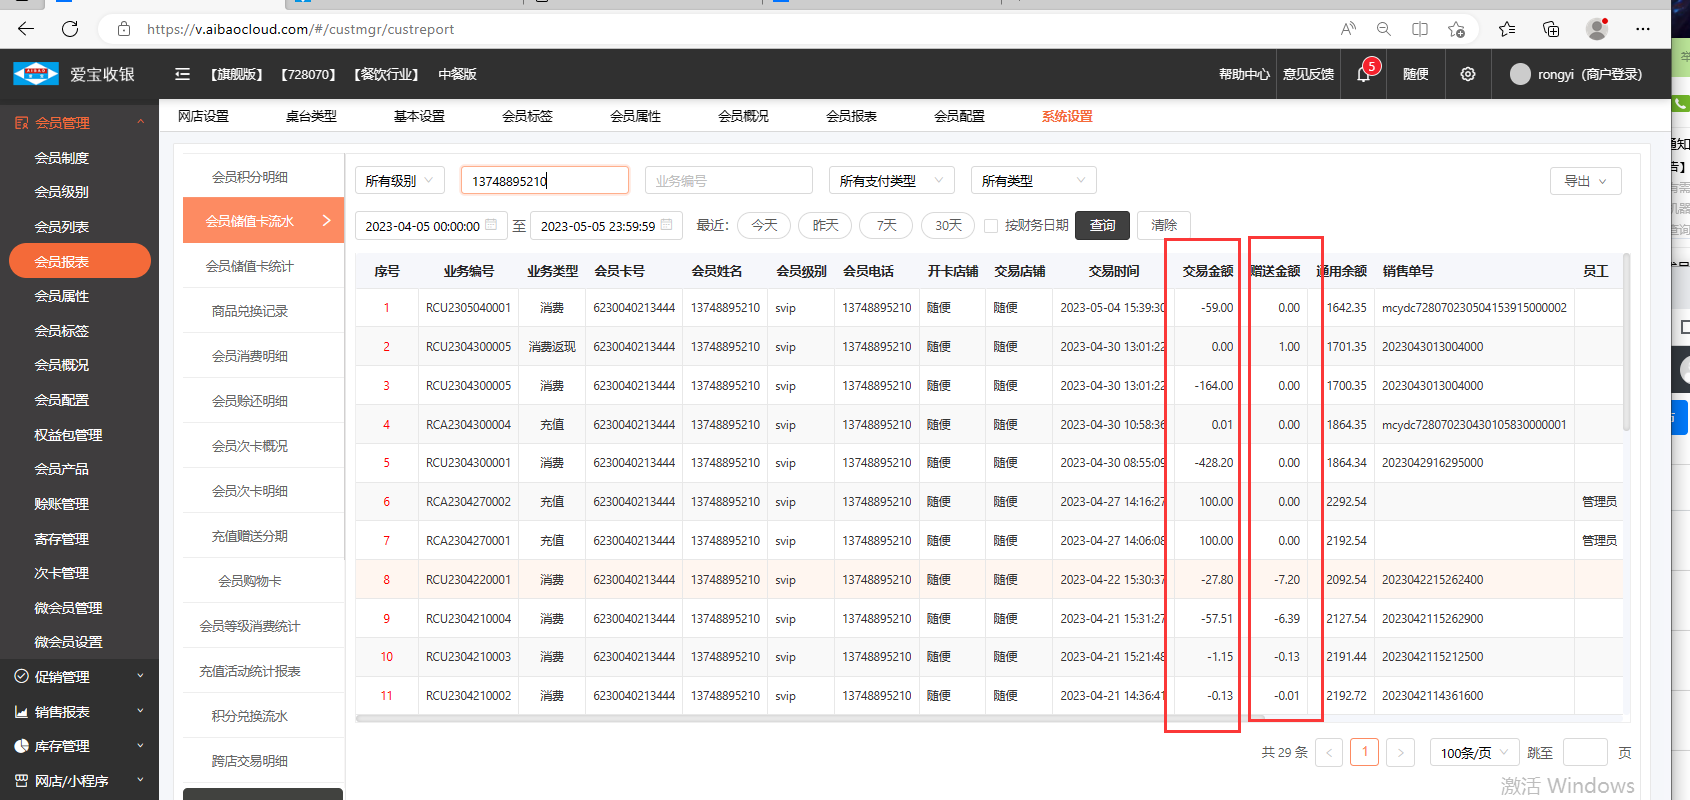Click the browser back arrow
The width and height of the screenshot is (1690, 800).
coord(26,29)
